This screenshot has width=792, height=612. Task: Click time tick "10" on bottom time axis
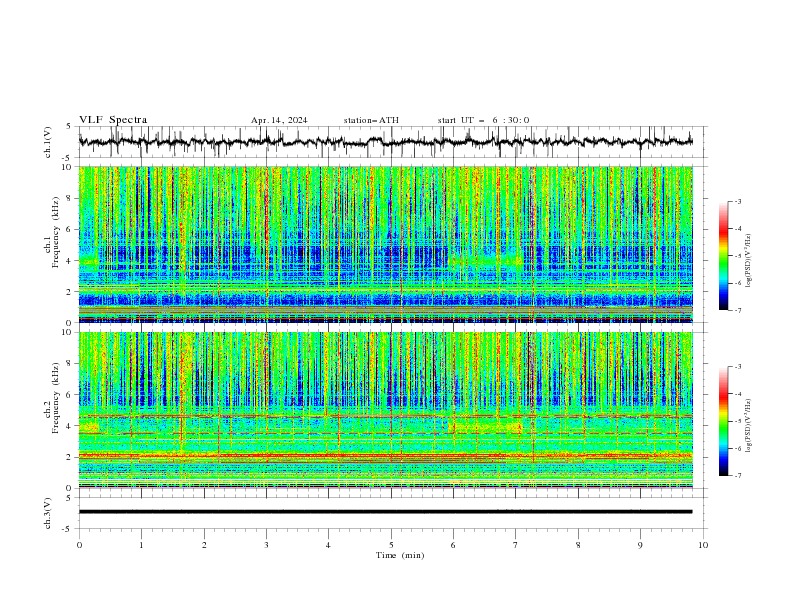click(703, 545)
